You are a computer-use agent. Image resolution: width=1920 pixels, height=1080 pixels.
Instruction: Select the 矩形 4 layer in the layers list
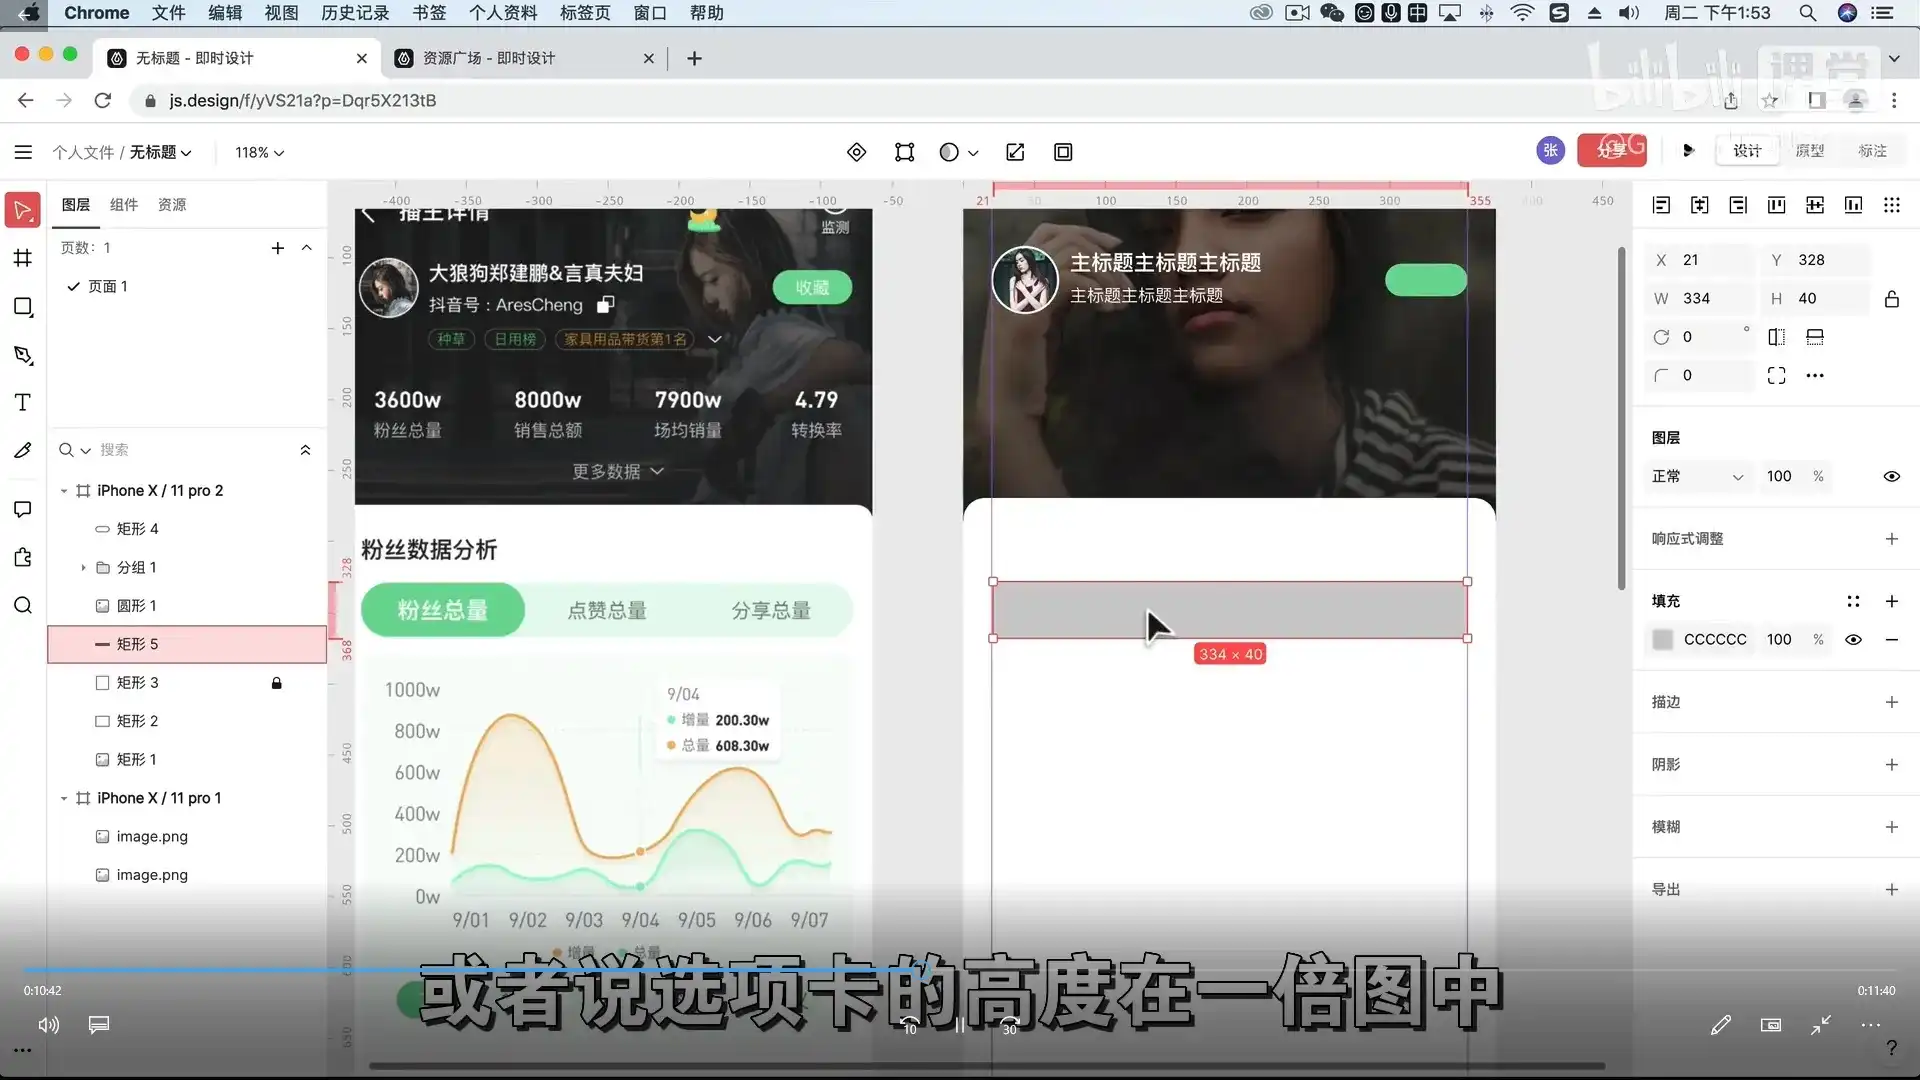[x=139, y=528]
